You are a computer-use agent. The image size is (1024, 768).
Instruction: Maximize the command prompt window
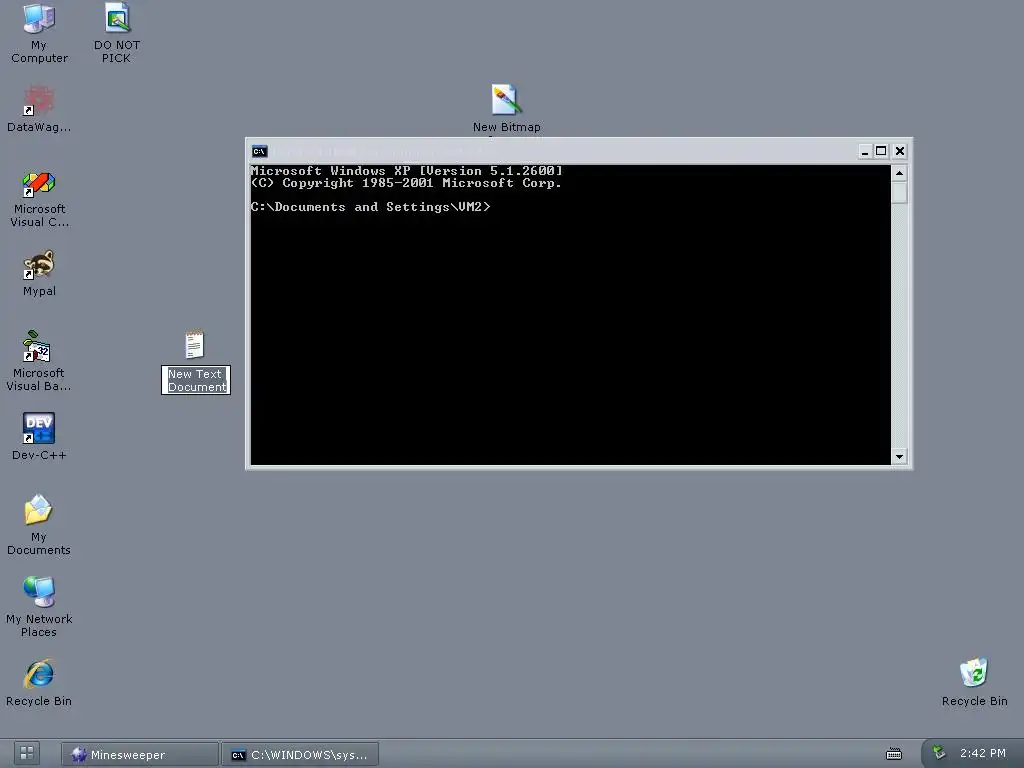coord(881,152)
